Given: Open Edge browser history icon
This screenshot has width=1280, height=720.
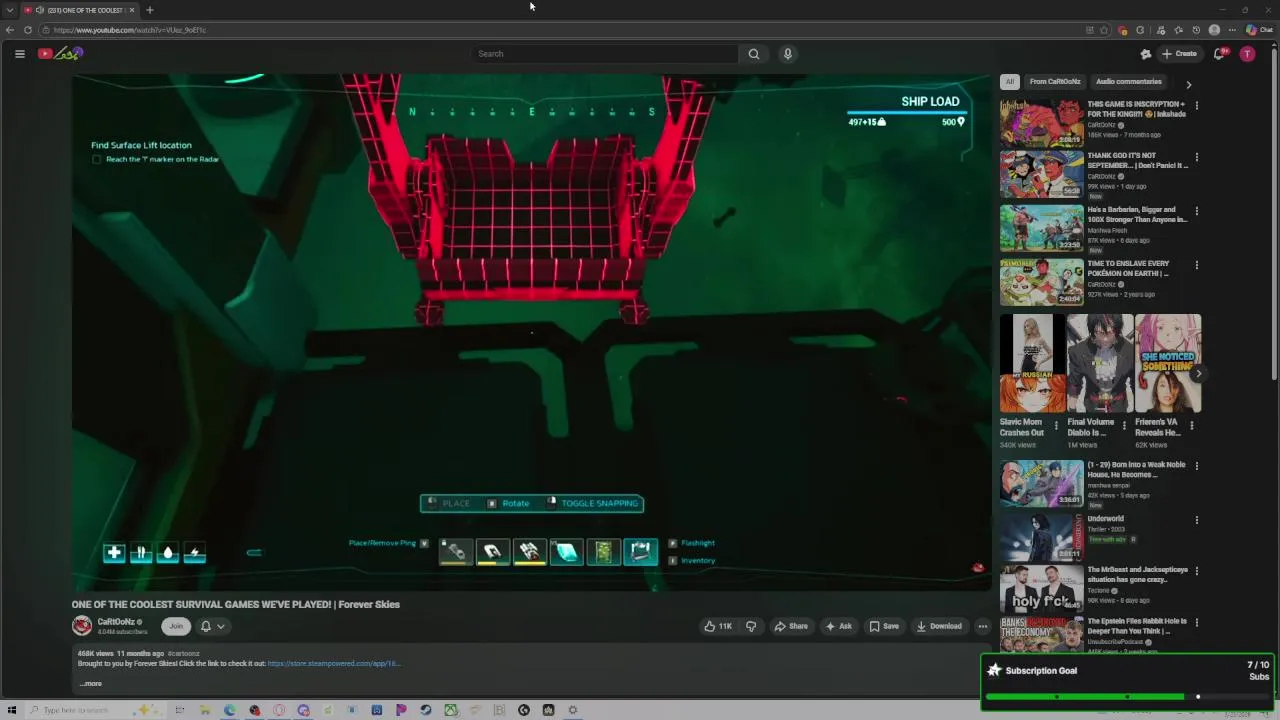Looking at the screenshot, I should 1196,30.
